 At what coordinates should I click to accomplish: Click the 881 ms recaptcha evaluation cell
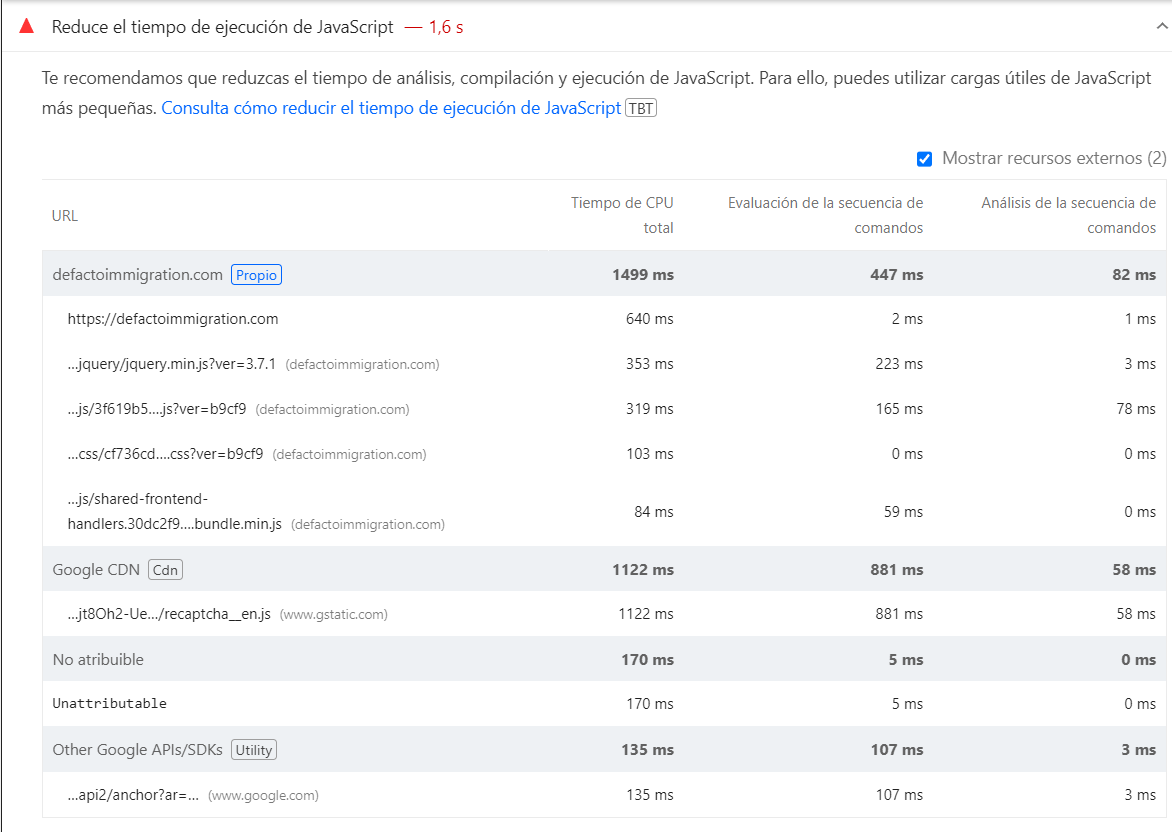tap(899, 614)
